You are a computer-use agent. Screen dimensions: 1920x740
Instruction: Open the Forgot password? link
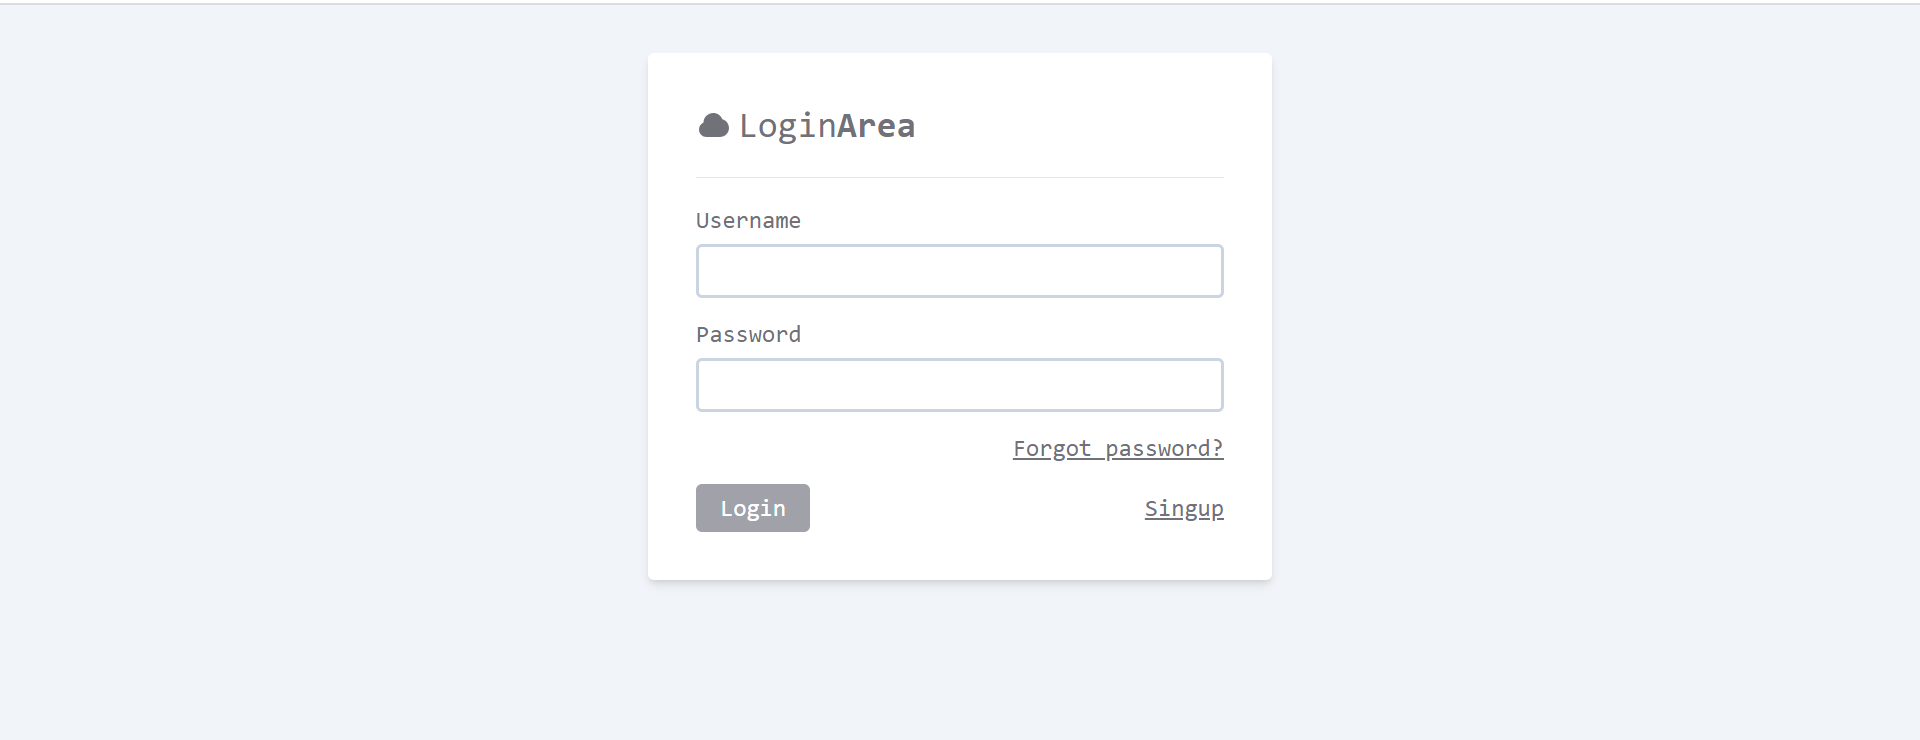pos(1118,449)
